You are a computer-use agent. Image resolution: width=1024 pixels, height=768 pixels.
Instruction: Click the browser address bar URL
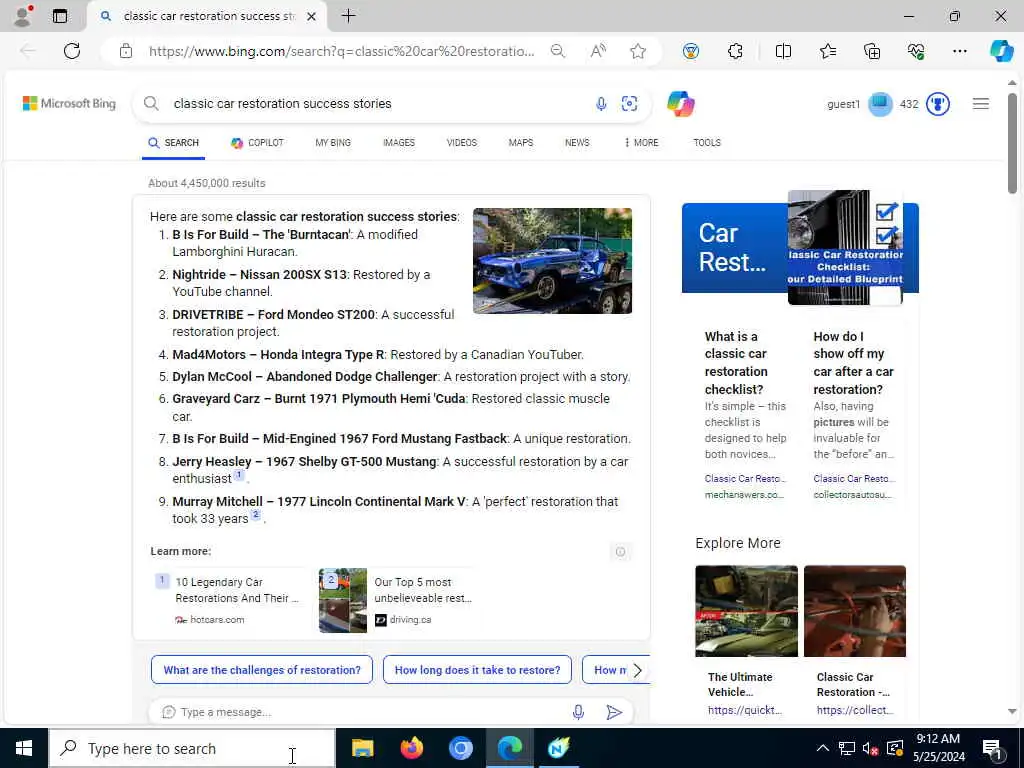[x=342, y=51]
